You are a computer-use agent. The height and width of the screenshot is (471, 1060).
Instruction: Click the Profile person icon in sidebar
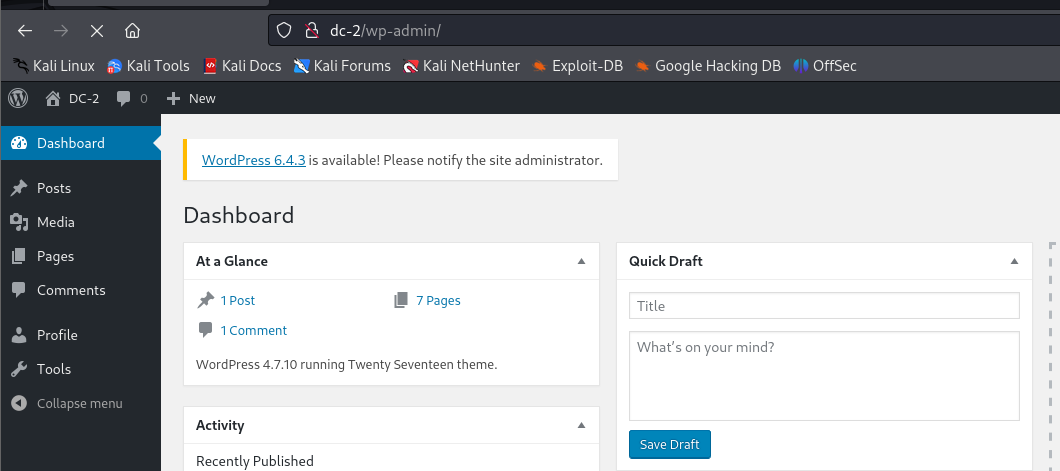click(19, 335)
